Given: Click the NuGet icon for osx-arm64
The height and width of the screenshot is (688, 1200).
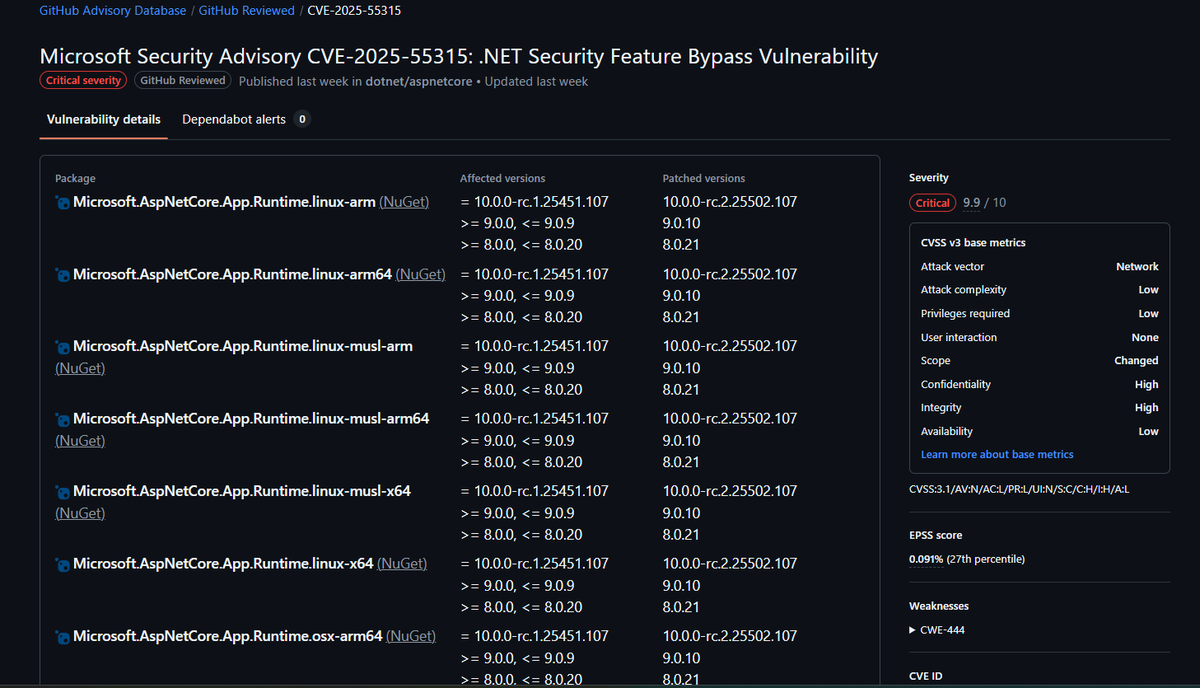Looking at the screenshot, I should pyautogui.click(x=62, y=637).
